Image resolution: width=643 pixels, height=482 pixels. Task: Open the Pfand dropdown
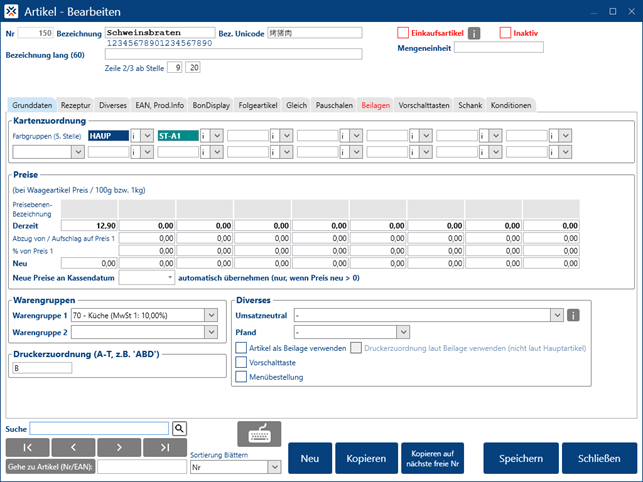[x=403, y=331]
